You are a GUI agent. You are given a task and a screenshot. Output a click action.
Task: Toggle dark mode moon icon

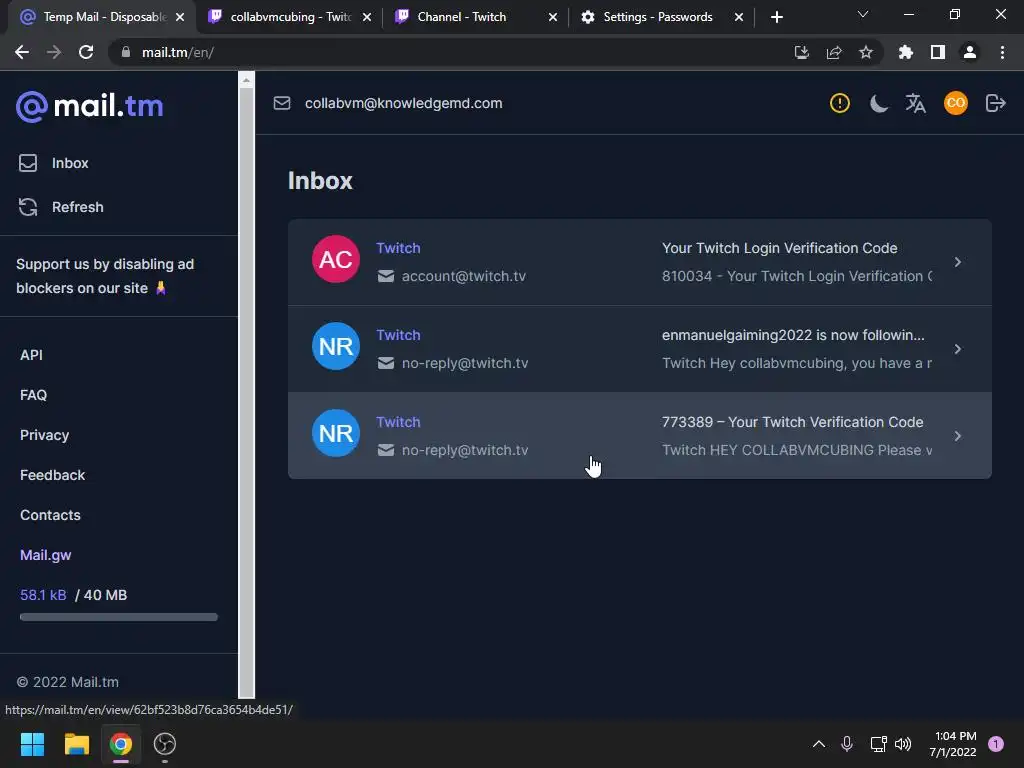(878, 103)
